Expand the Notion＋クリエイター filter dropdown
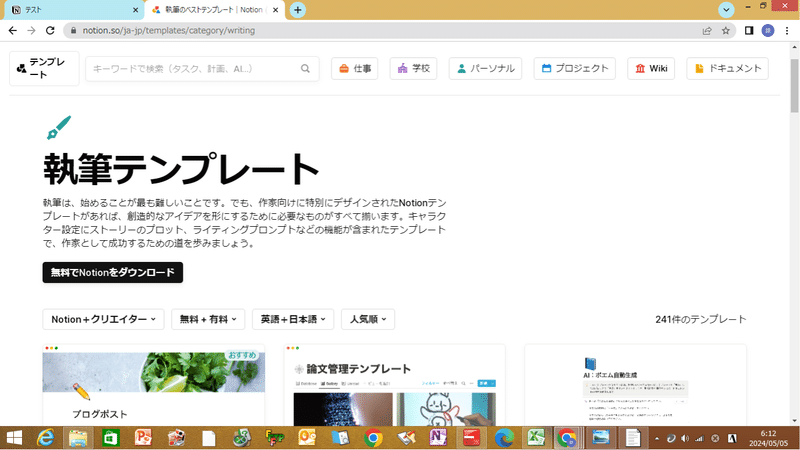Image resolution: width=800 pixels, height=450 pixels. coord(103,319)
